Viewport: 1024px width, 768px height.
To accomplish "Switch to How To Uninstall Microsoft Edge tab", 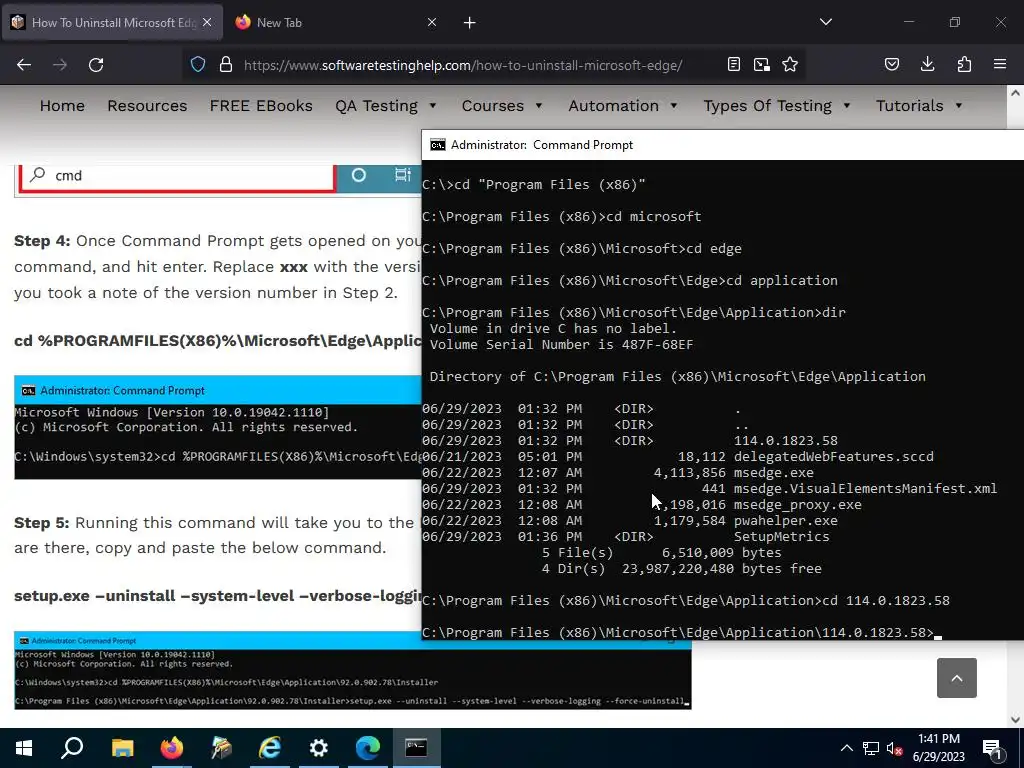I will (x=112, y=22).
